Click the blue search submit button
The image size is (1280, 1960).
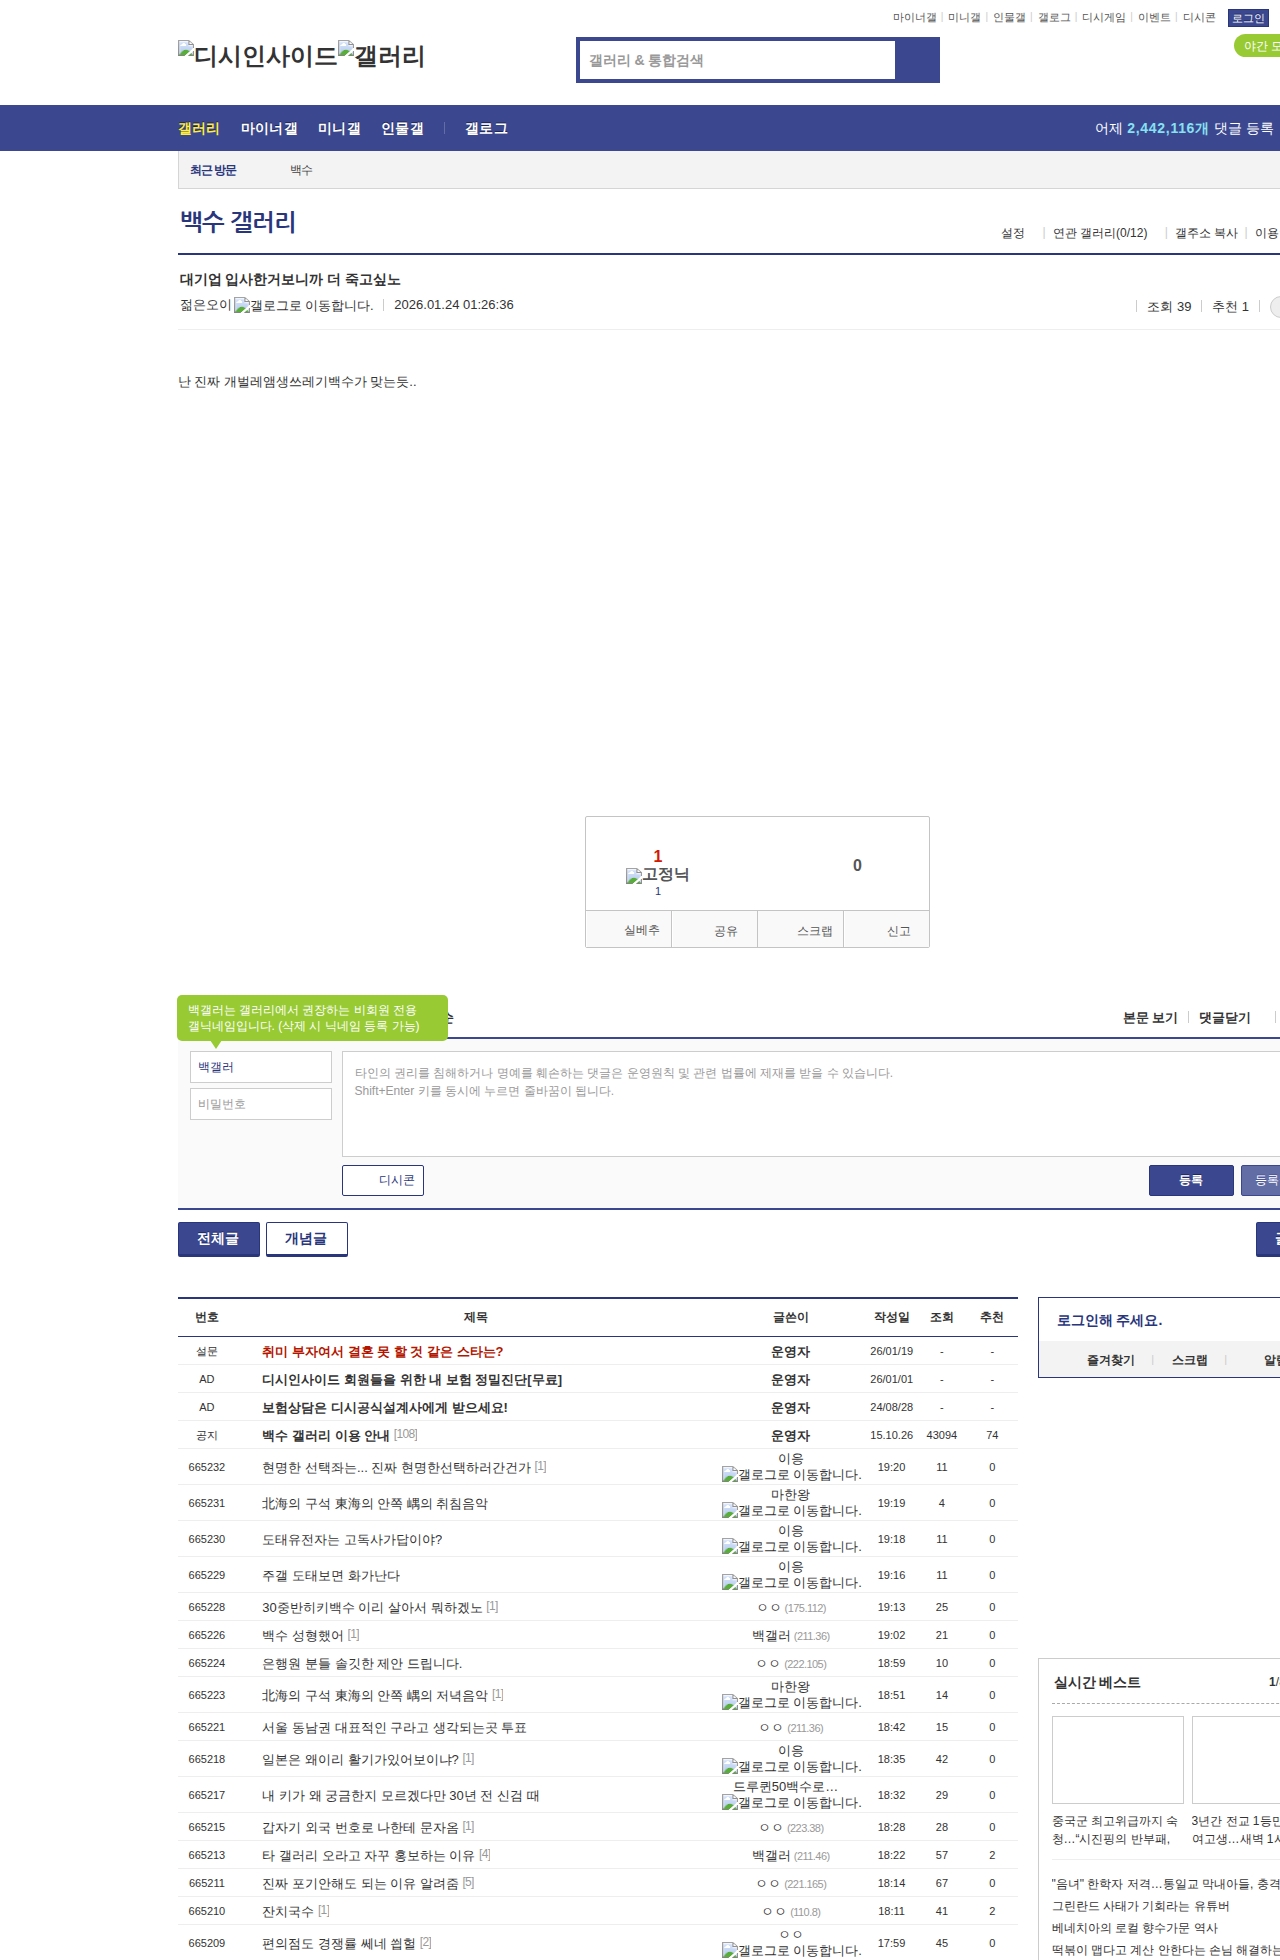pos(917,60)
